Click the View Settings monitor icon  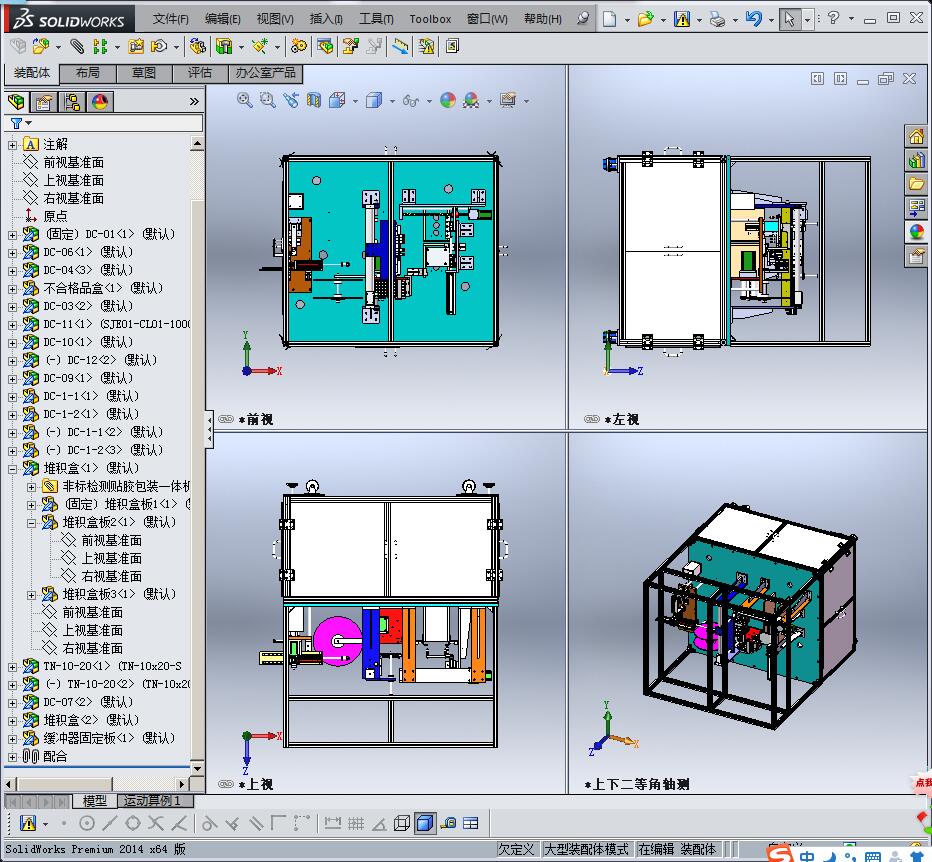pos(508,100)
